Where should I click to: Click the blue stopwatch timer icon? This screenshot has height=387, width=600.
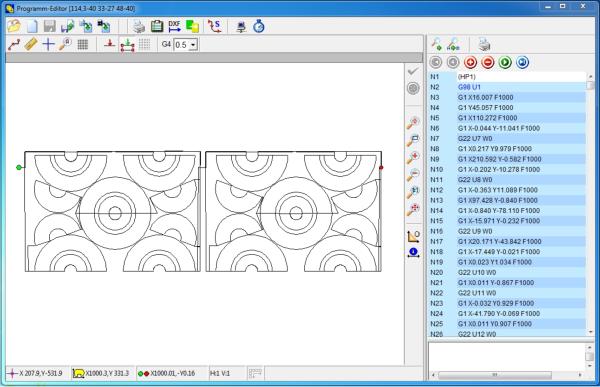point(259,26)
